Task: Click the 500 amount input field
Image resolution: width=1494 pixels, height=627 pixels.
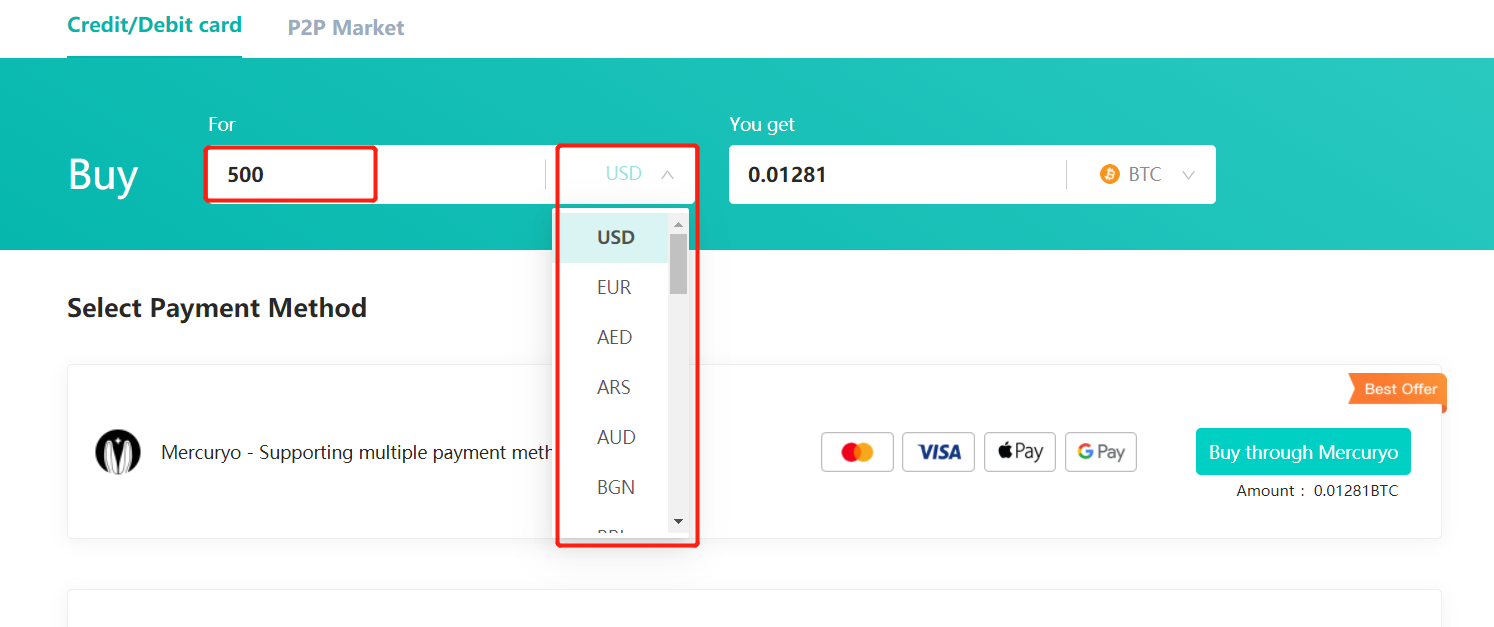Action: [x=290, y=173]
